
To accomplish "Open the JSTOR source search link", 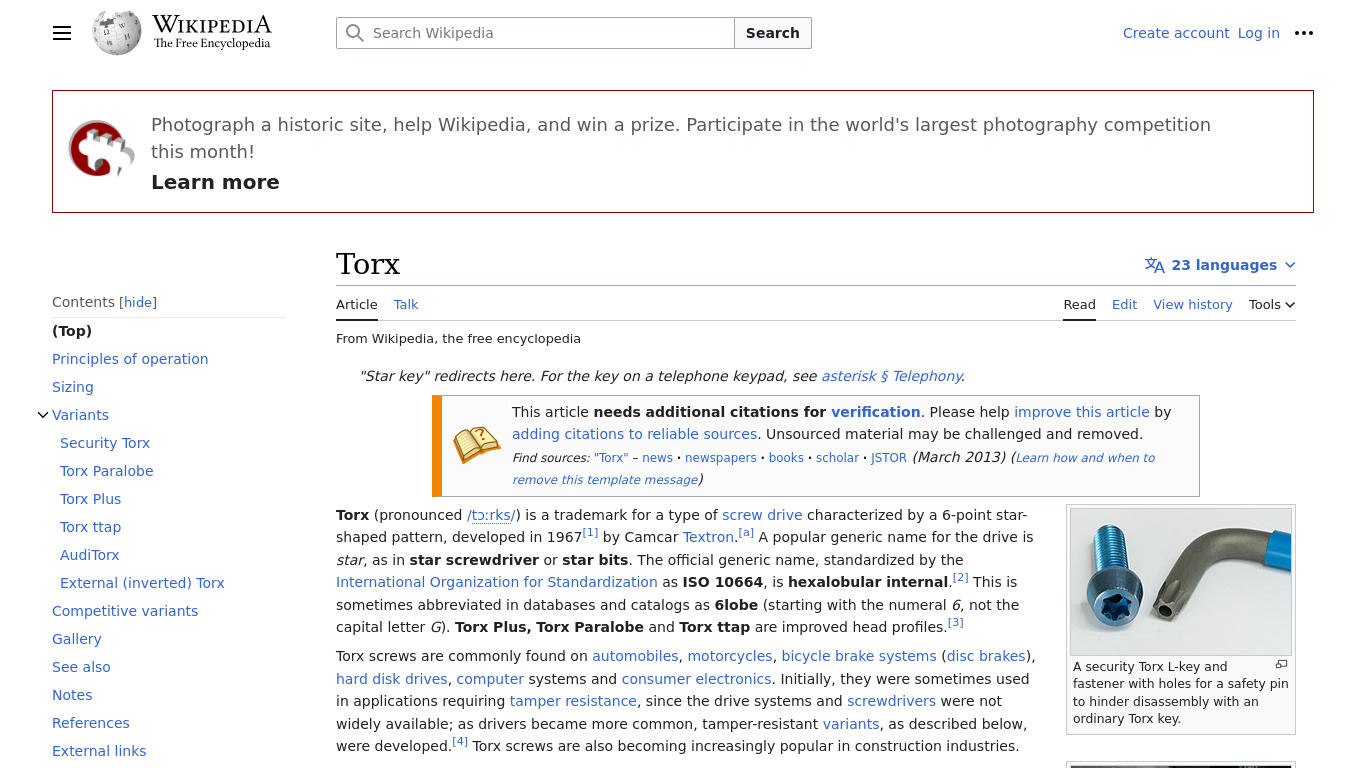I will tap(889, 458).
